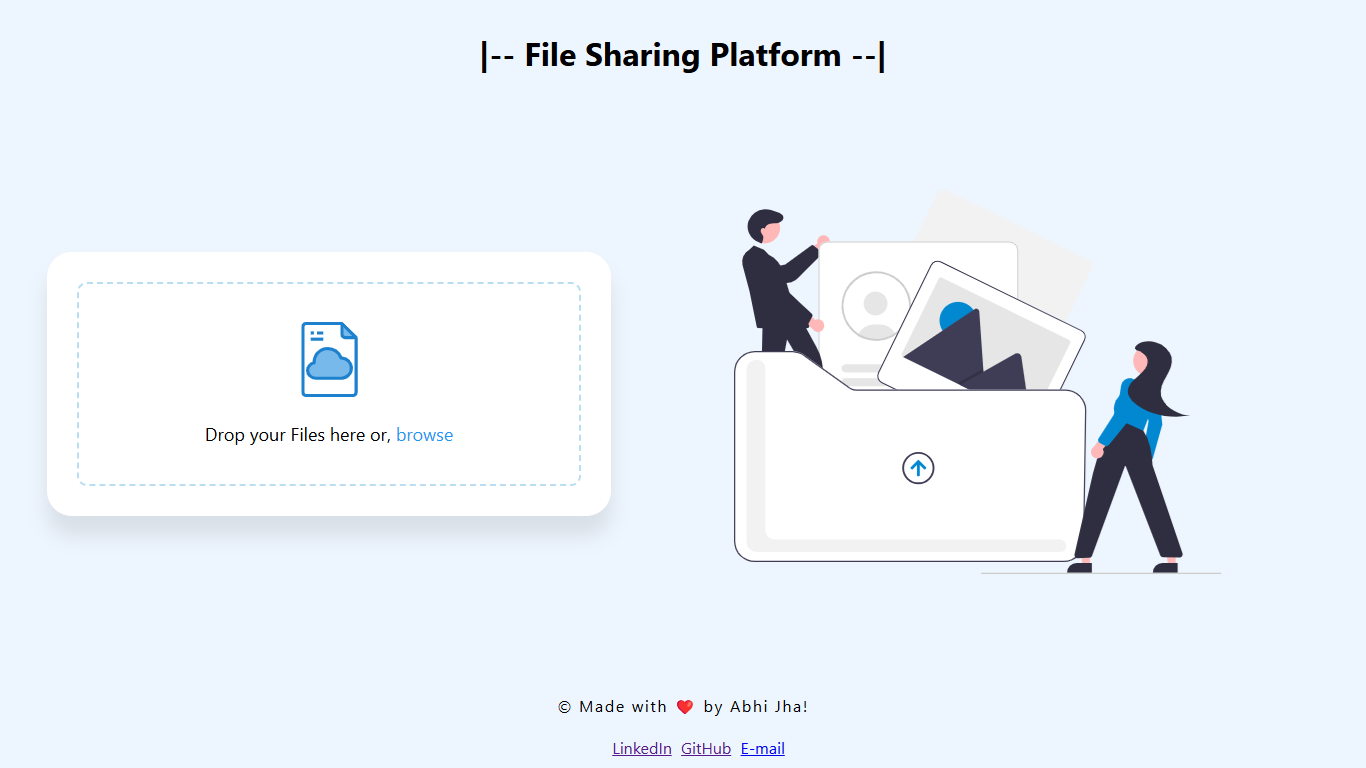The width and height of the screenshot is (1366, 768).
Task: Click the browse link to choose files
Action: pos(424,435)
